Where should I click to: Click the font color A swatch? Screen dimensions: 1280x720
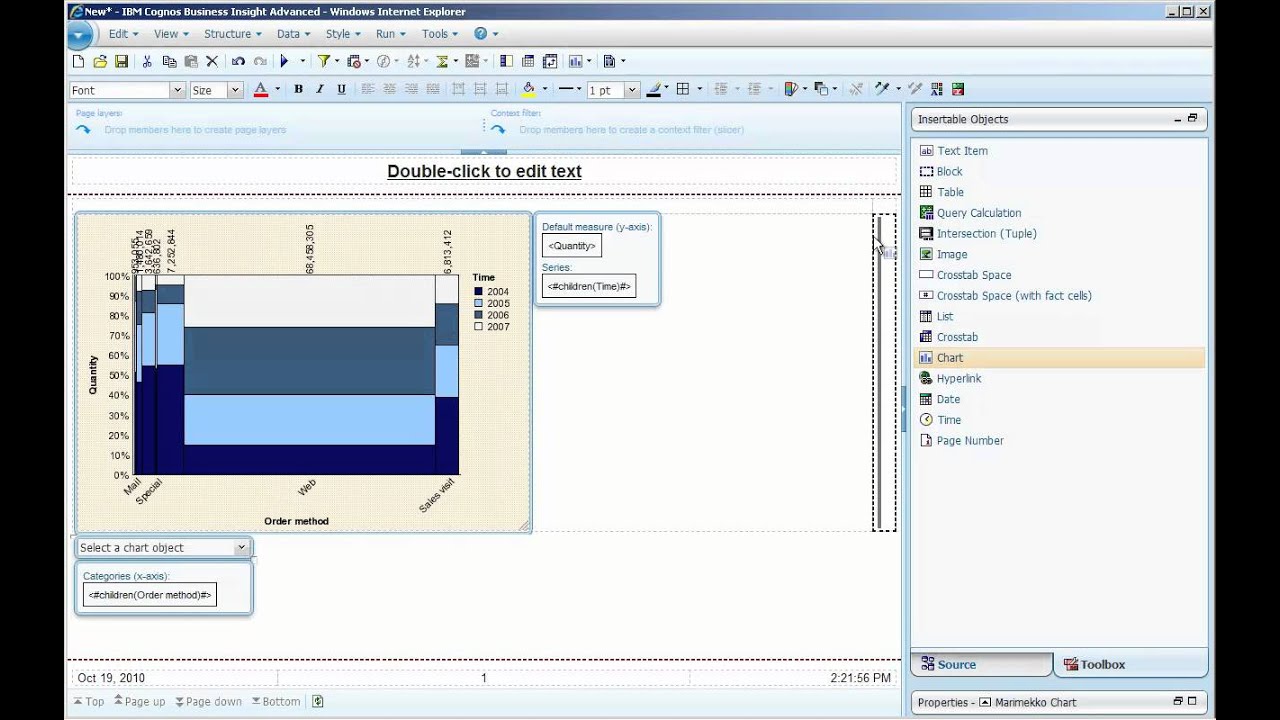point(261,89)
